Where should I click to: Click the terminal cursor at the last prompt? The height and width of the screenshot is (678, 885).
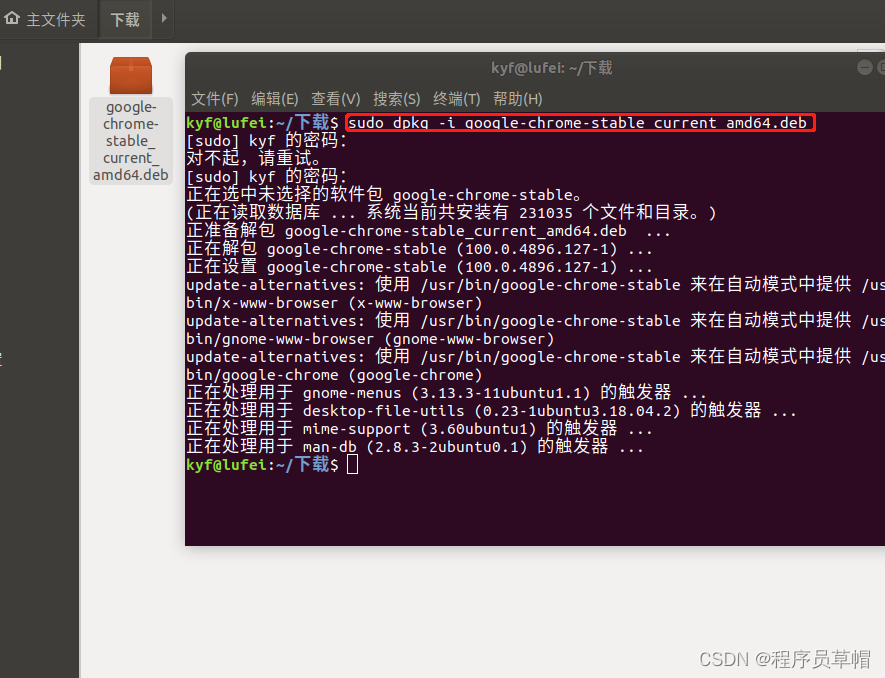pyautogui.click(x=352, y=465)
